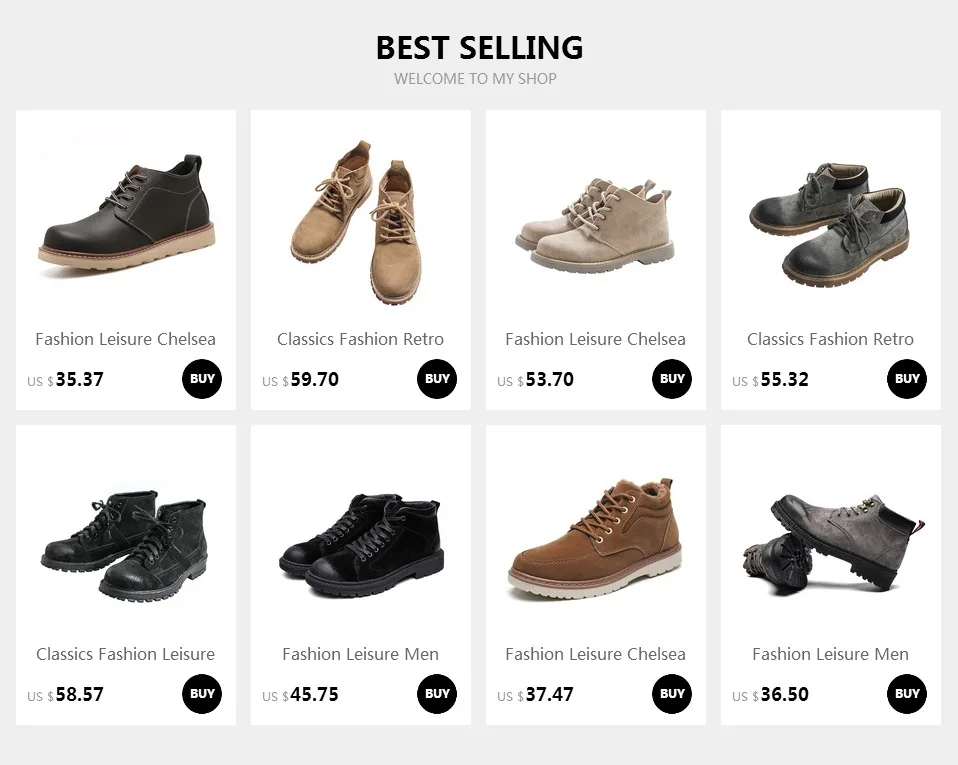Click BUY button for $37.47 brown boot

point(672,694)
